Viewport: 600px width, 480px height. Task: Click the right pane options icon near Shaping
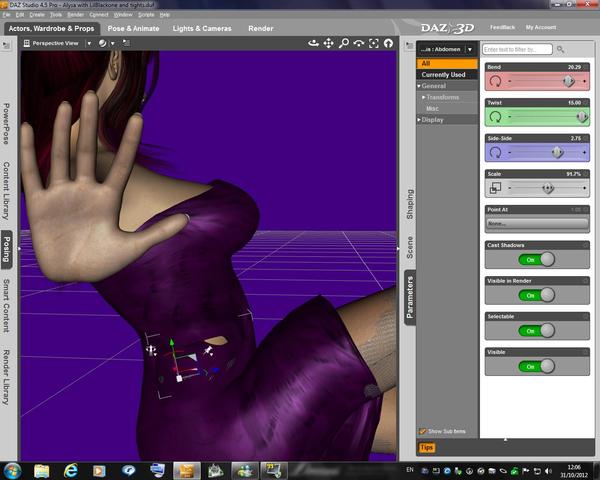409,46
